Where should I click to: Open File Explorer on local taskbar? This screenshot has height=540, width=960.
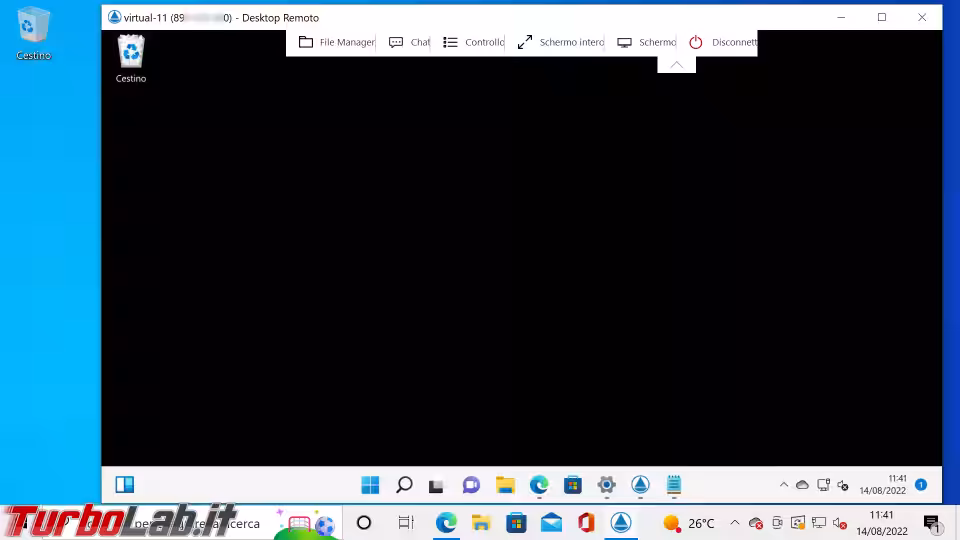click(x=481, y=523)
